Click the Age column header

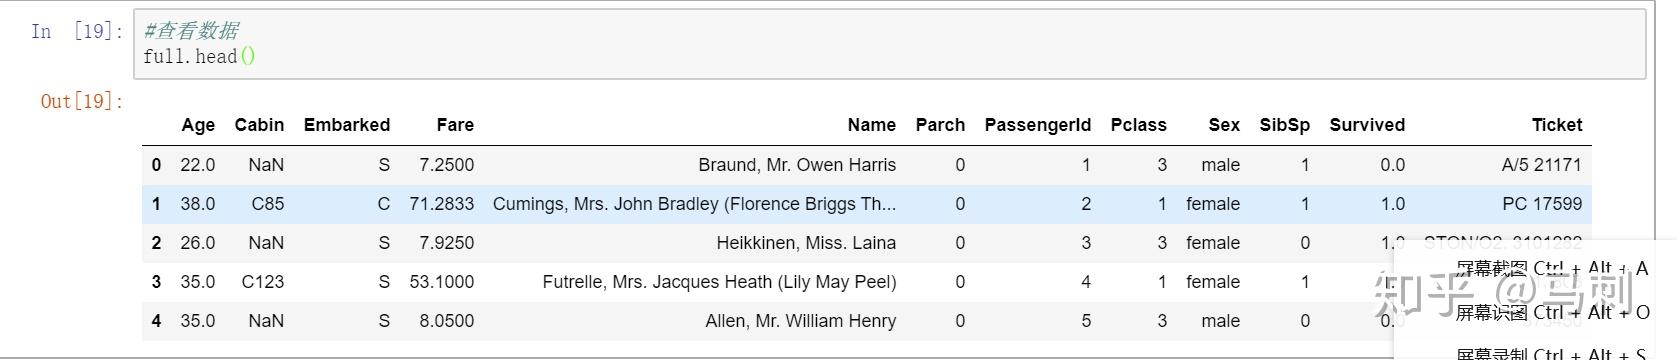[198, 125]
